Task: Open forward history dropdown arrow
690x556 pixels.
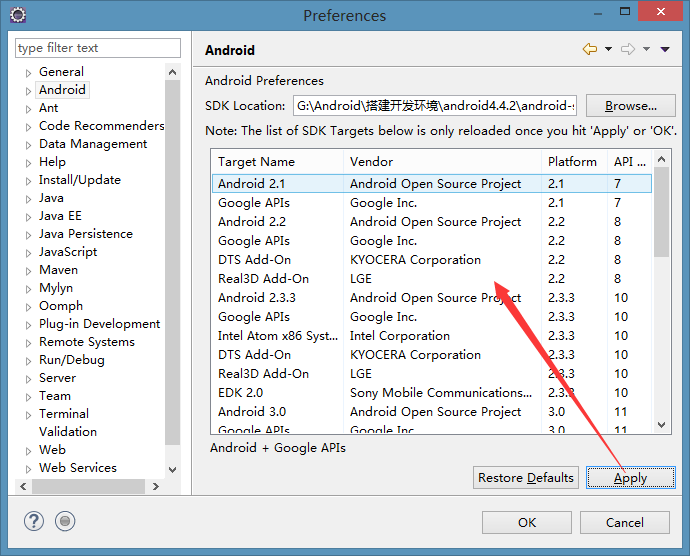Action: tap(646, 49)
